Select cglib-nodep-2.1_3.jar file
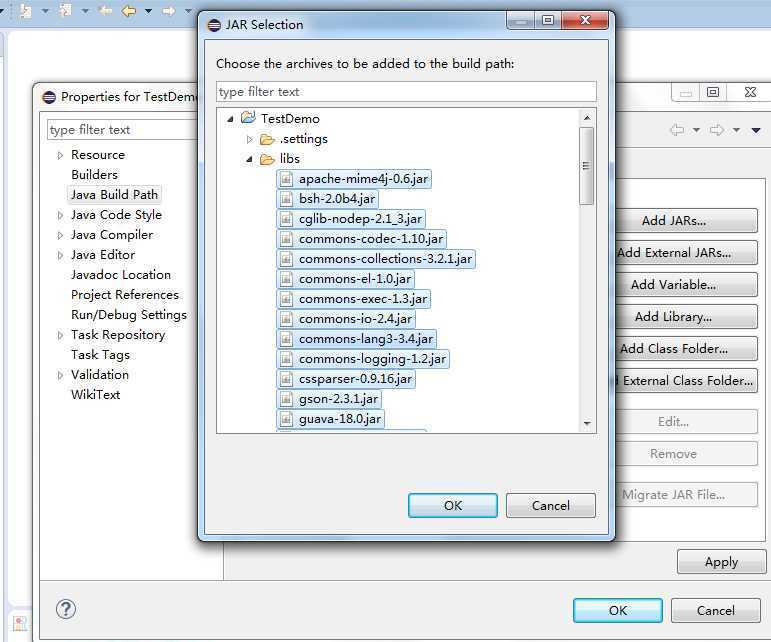 click(351, 219)
